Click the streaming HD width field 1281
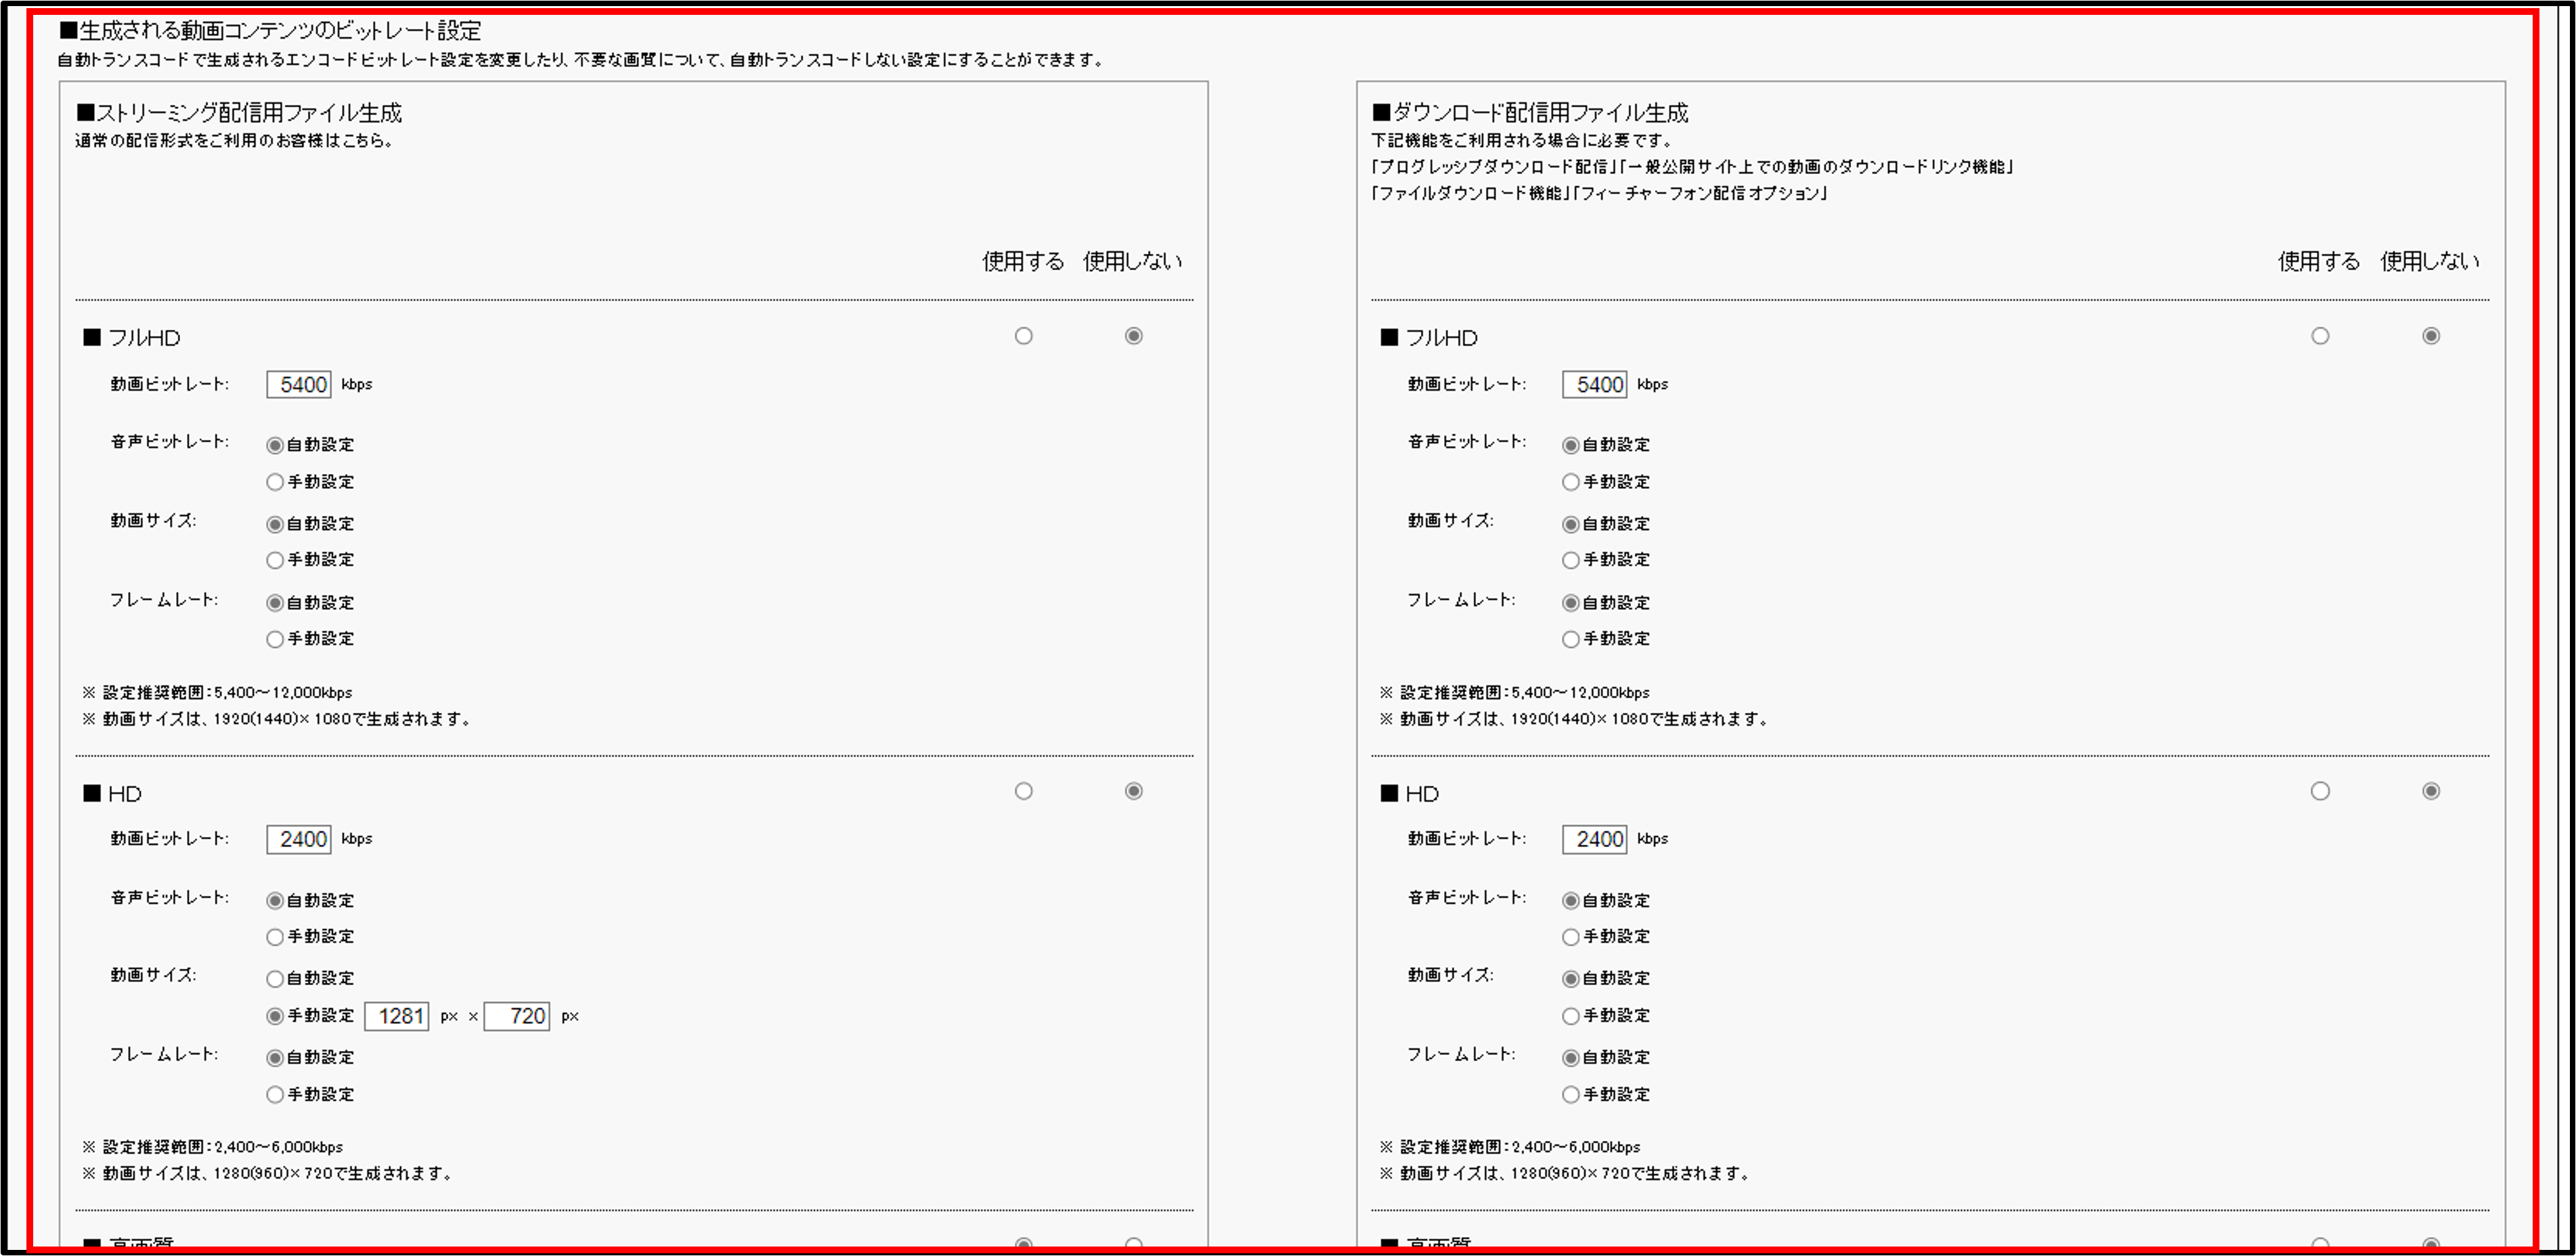The height and width of the screenshot is (1256, 2576). click(x=396, y=1016)
